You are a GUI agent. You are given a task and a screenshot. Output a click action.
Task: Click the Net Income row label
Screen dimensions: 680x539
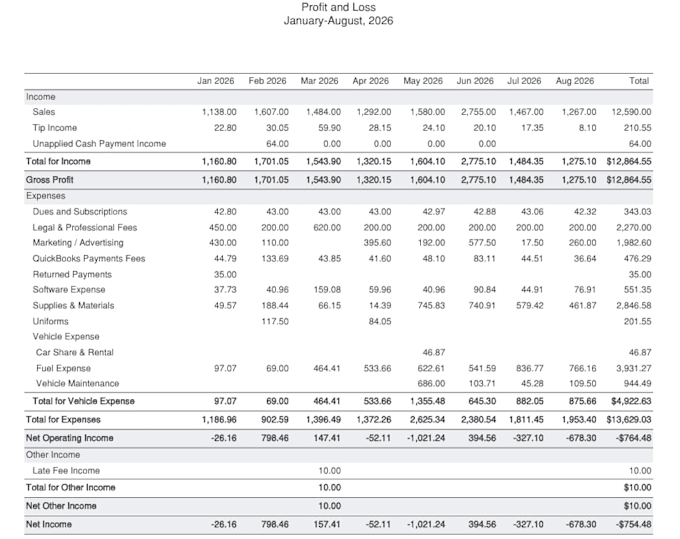pos(49,524)
